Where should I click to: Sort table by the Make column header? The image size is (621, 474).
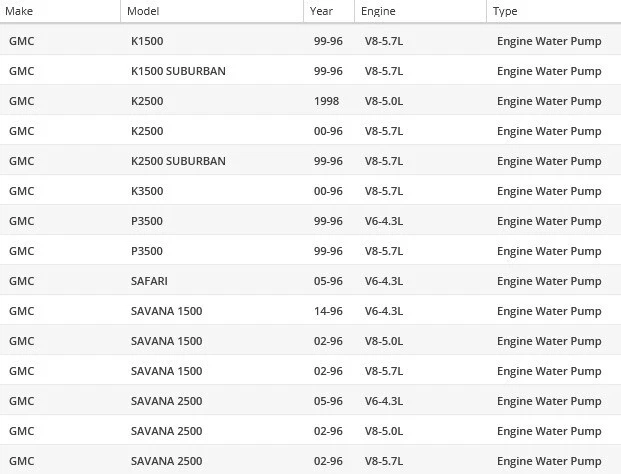(20, 11)
